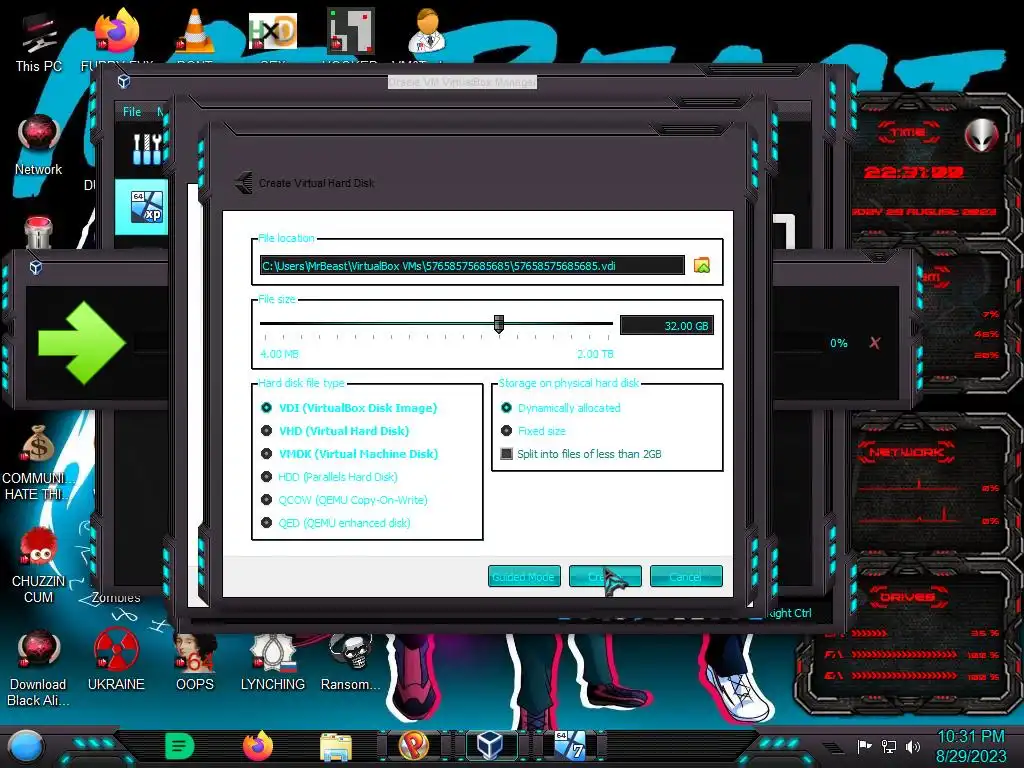Image resolution: width=1024 pixels, height=768 pixels.
Task: Click the green arrow in progress window
Action: click(x=81, y=342)
